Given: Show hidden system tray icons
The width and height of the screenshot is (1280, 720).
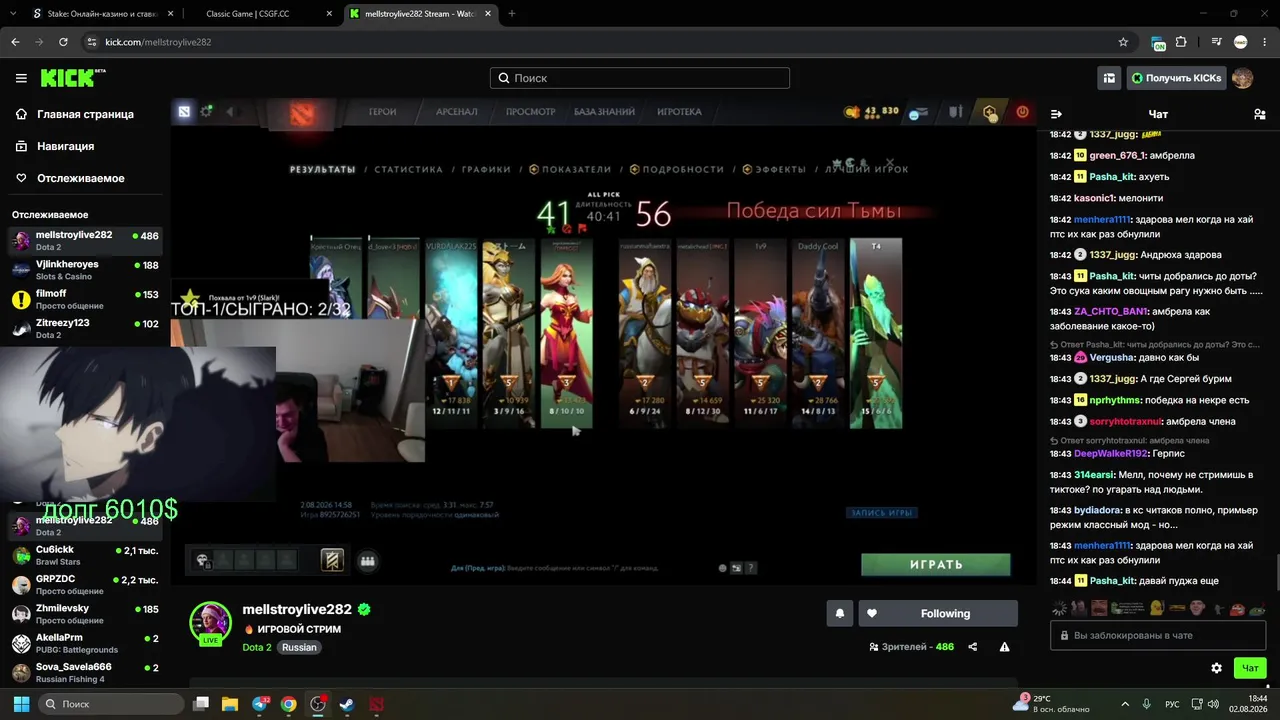Looking at the screenshot, I should pos(1125,704).
